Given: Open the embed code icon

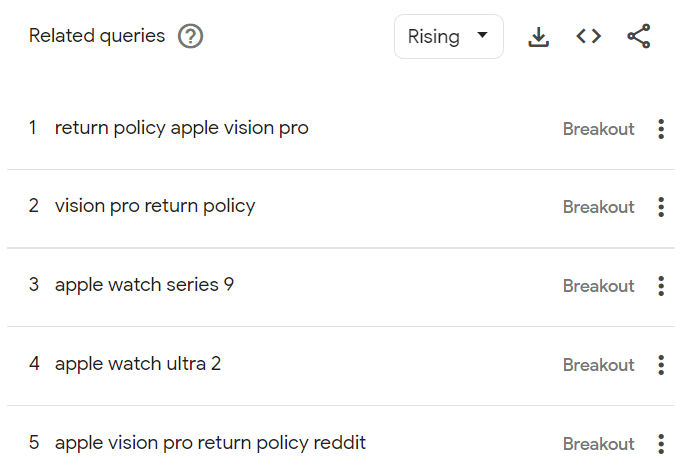Looking at the screenshot, I should pyautogui.click(x=588, y=36).
